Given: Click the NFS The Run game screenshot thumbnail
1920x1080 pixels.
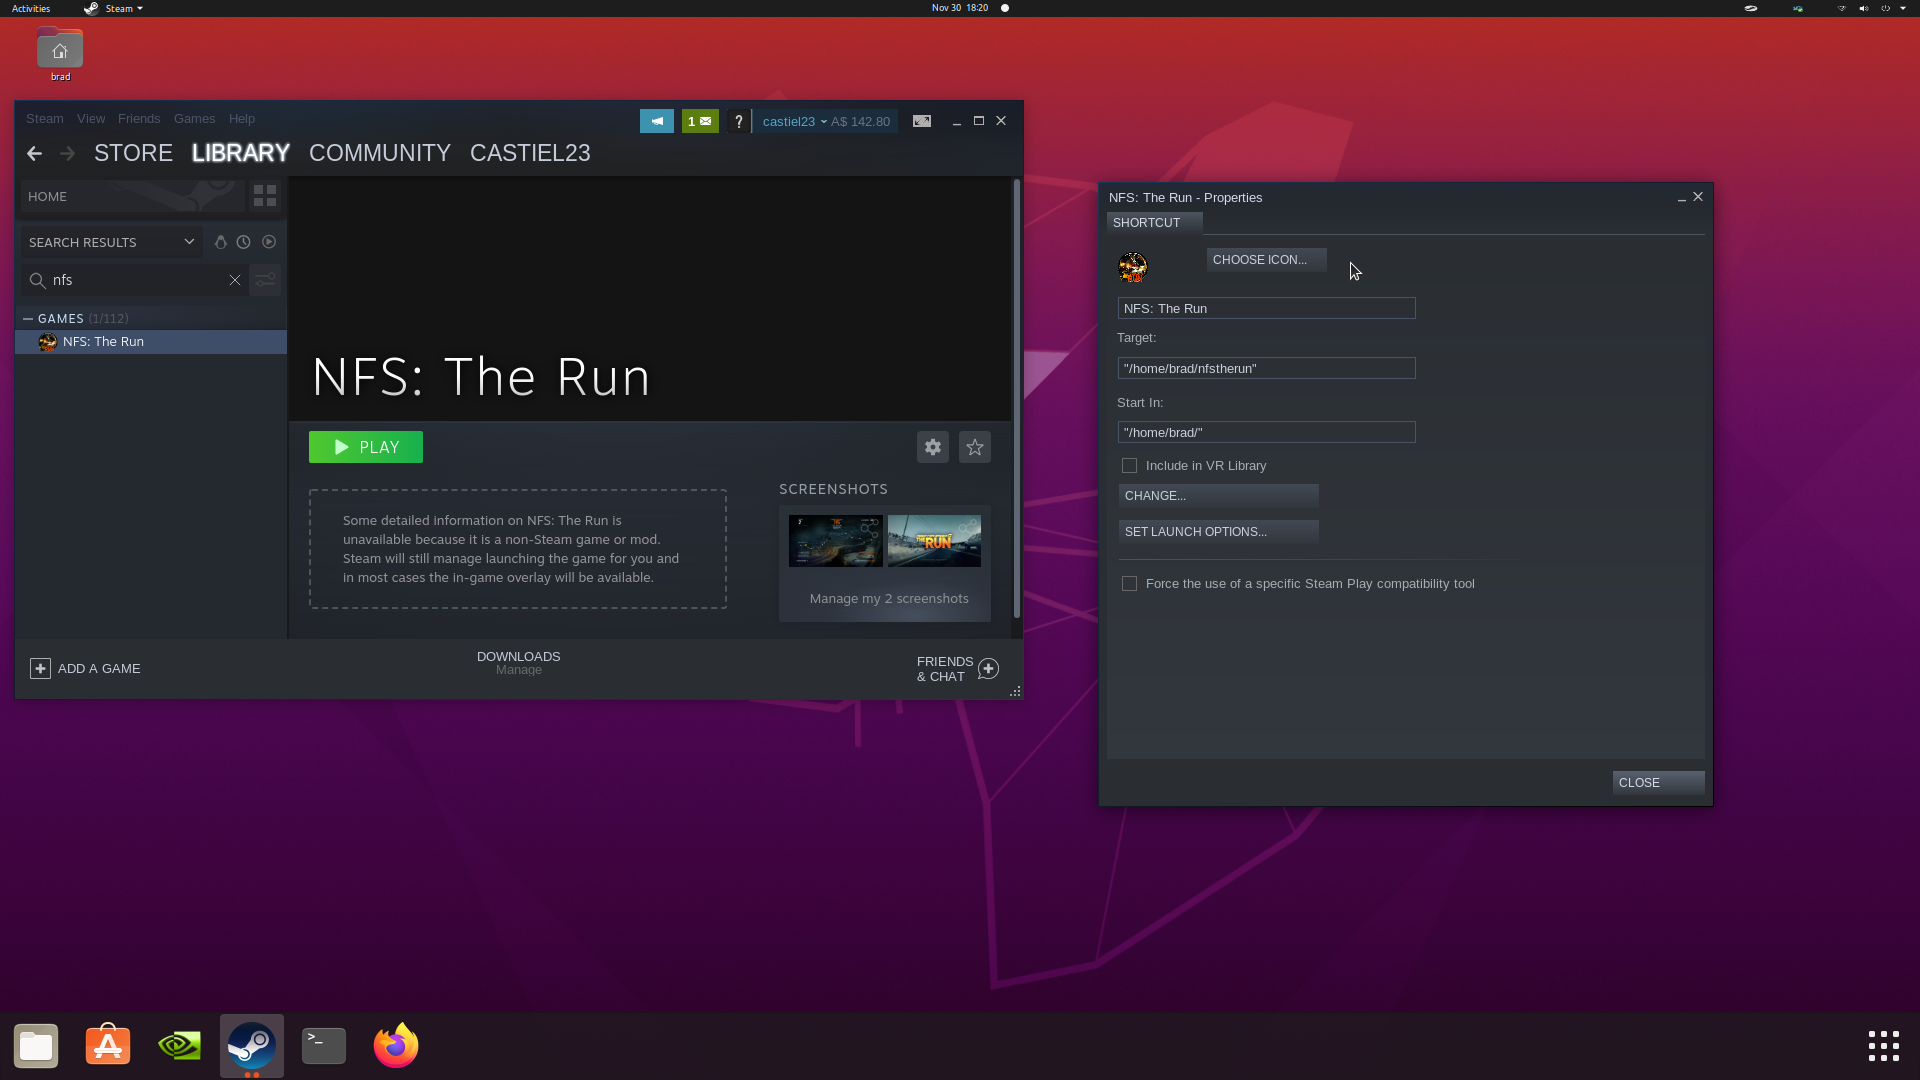Looking at the screenshot, I should (934, 541).
